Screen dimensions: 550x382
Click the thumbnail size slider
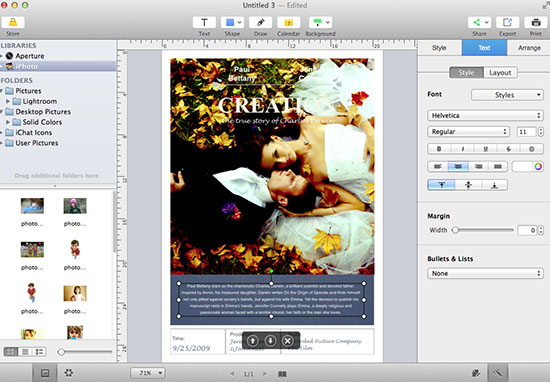(85, 351)
